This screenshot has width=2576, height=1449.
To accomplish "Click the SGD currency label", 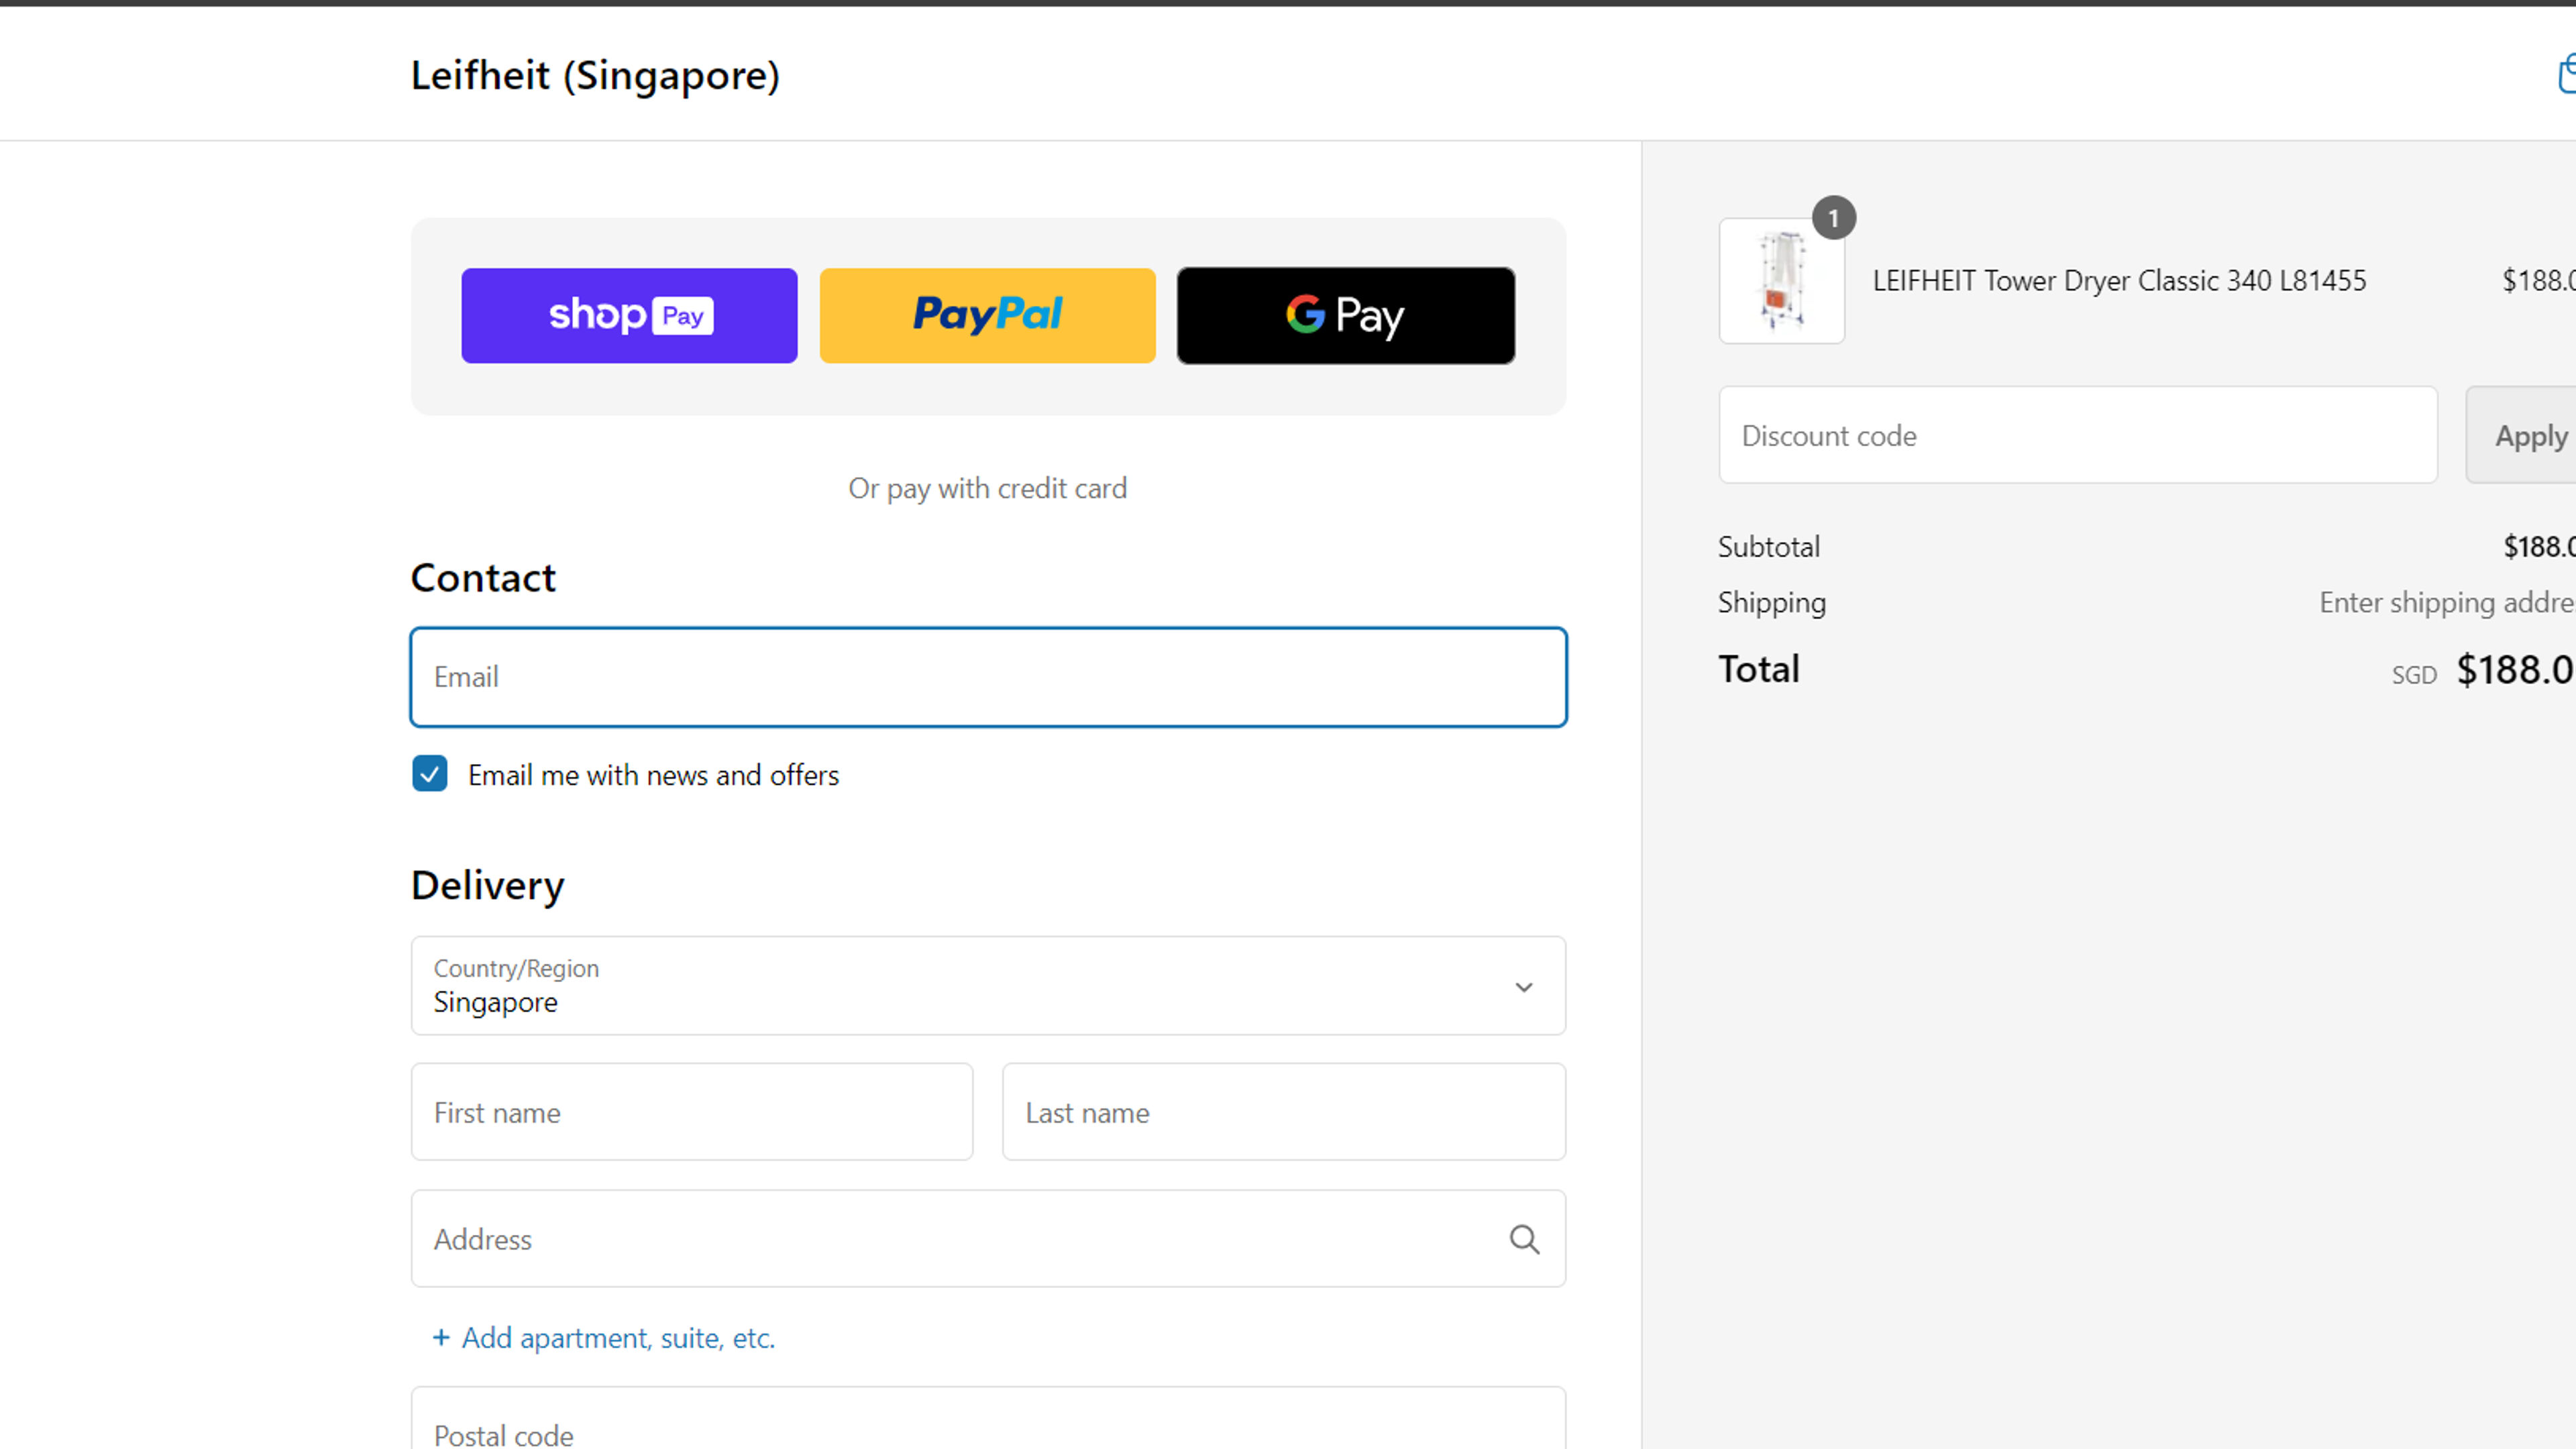I will (2414, 675).
